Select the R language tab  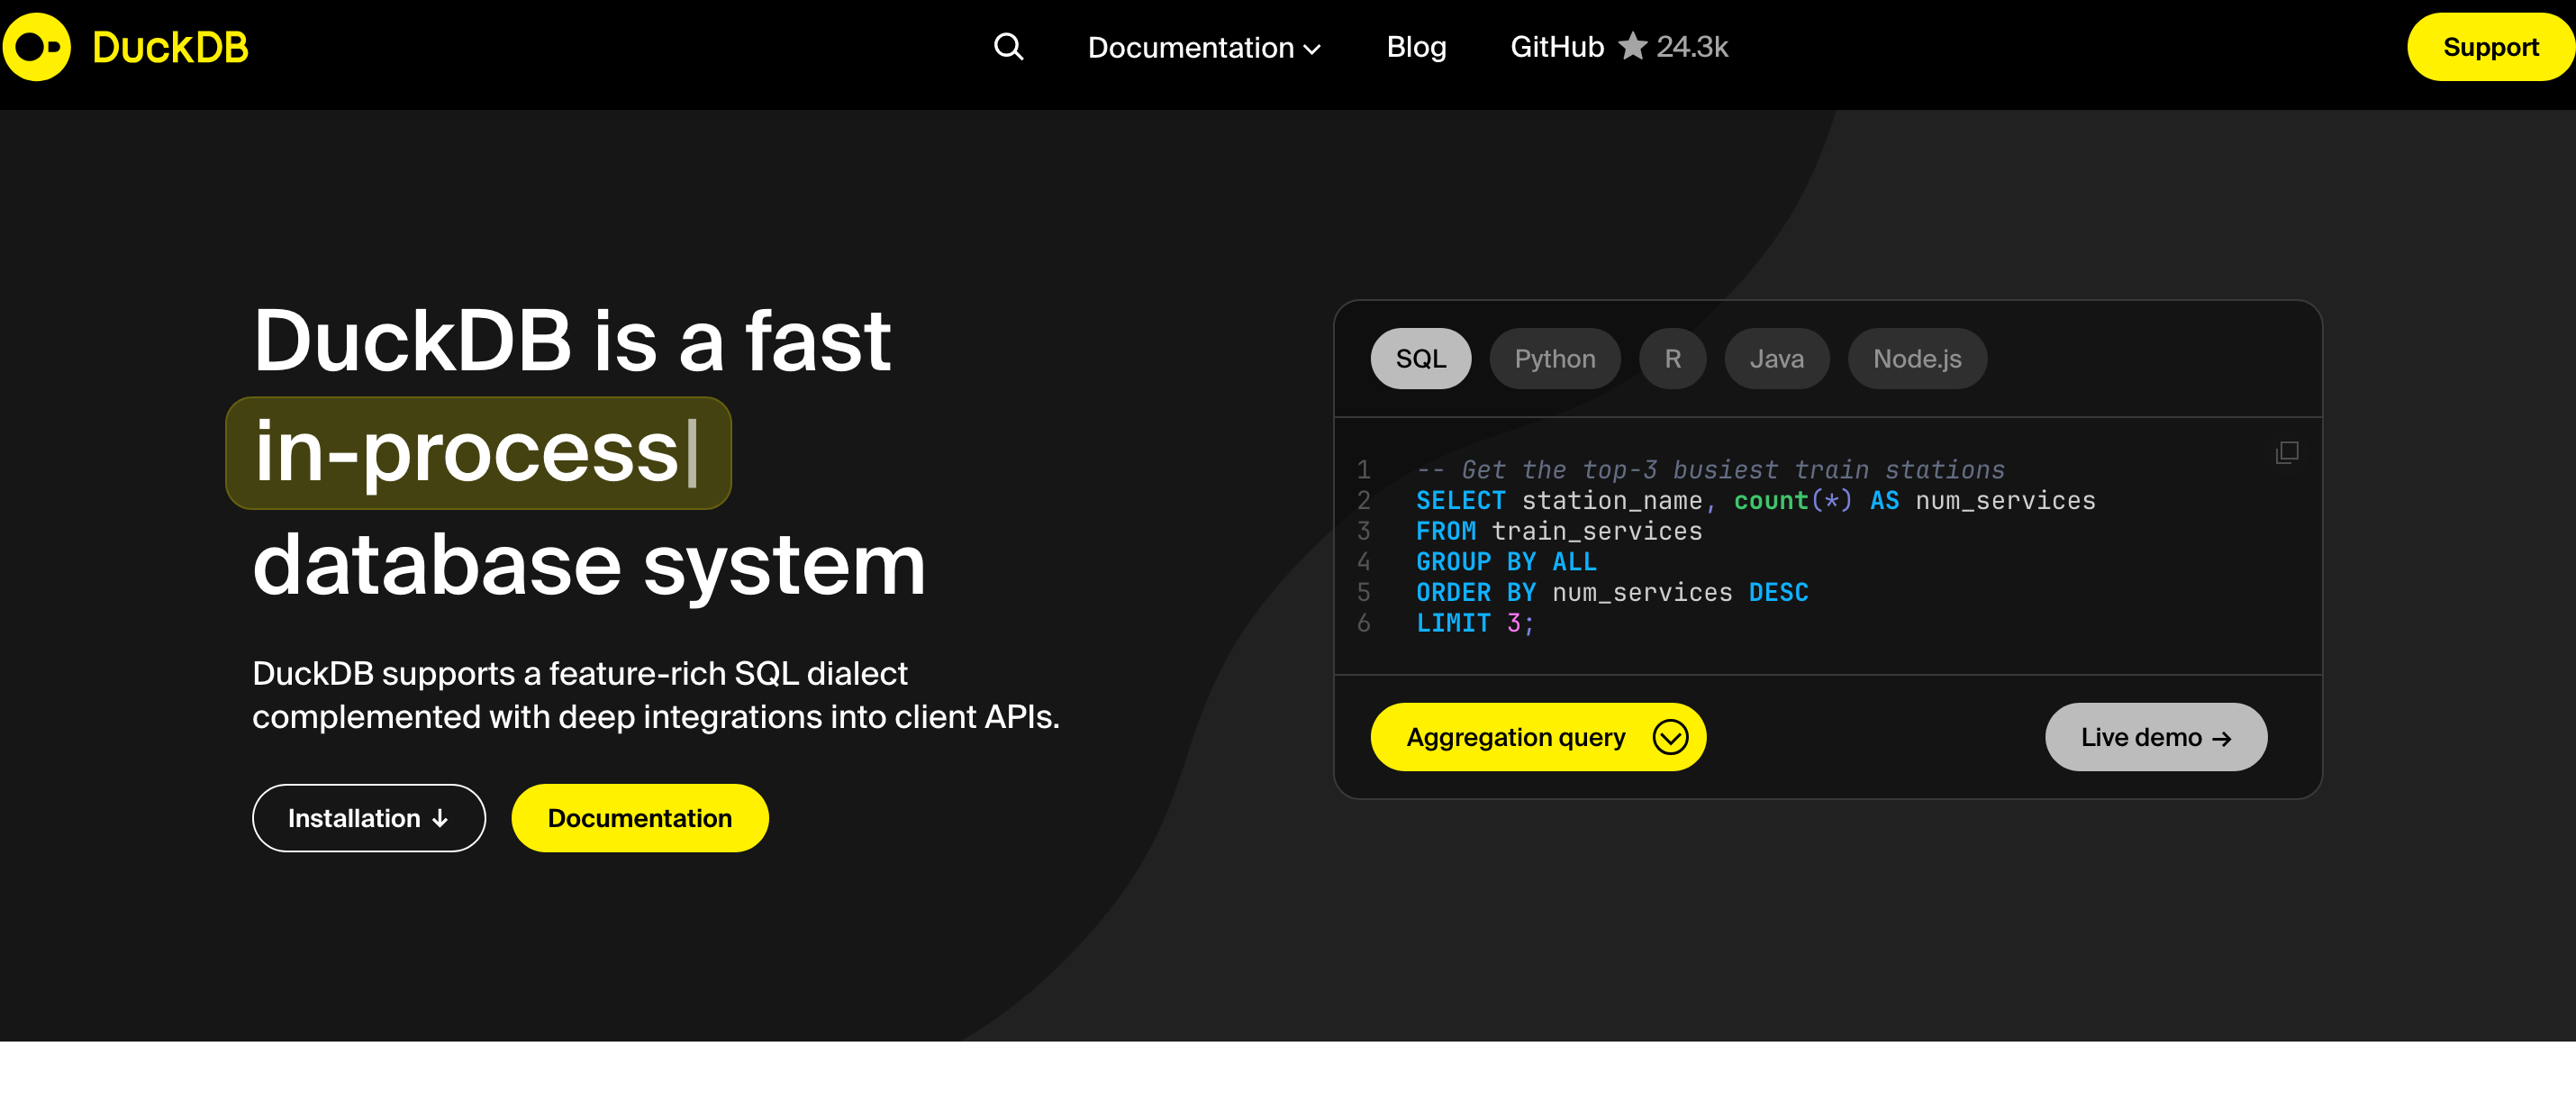coord(1673,359)
